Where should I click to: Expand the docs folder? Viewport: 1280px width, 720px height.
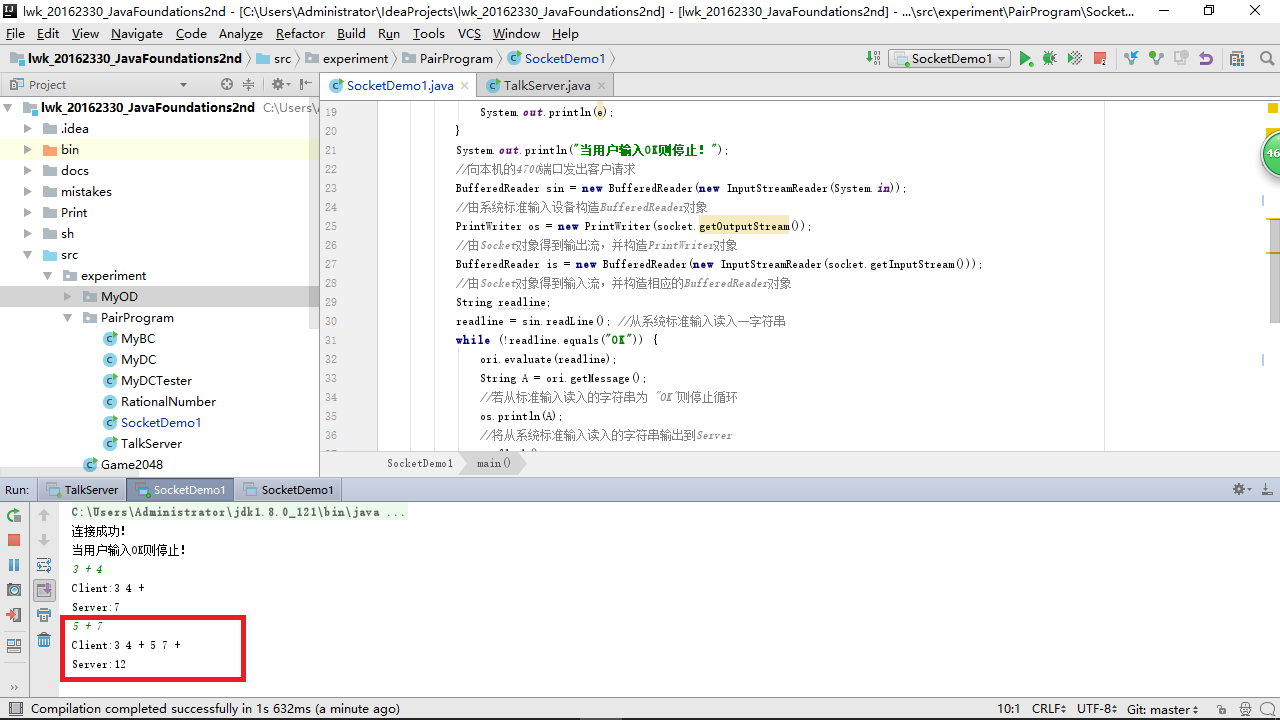[x=29, y=171]
